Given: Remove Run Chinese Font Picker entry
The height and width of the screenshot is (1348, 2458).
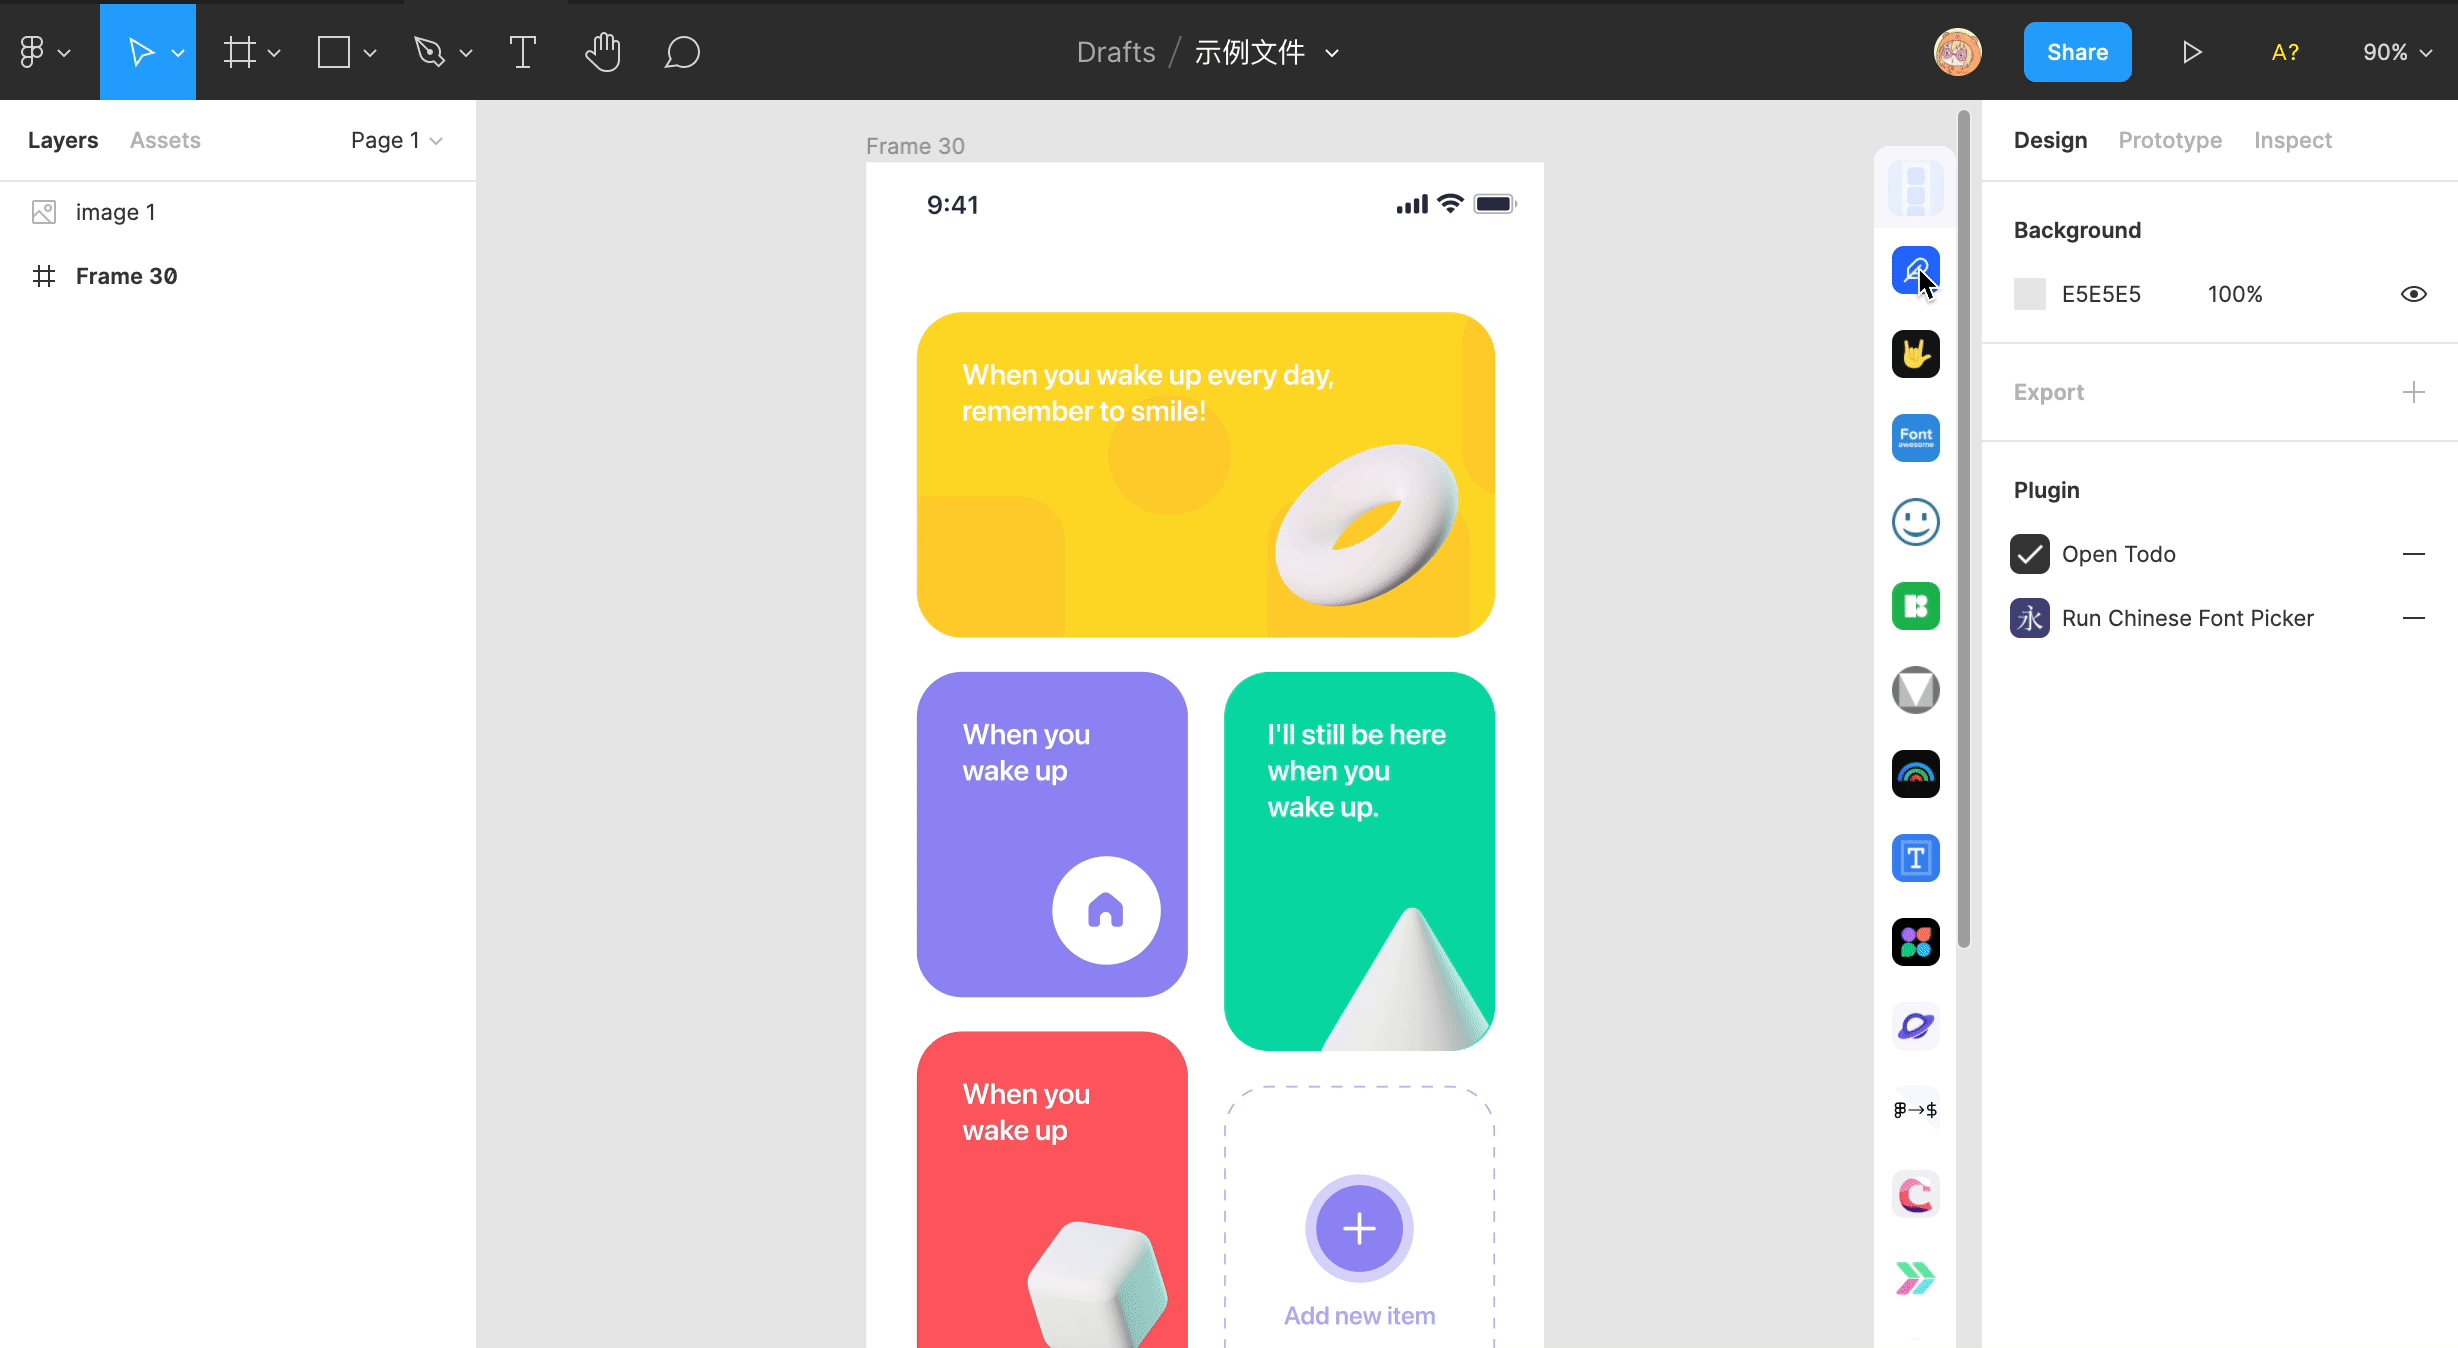Looking at the screenshot, I should [x=2413, y=618].
